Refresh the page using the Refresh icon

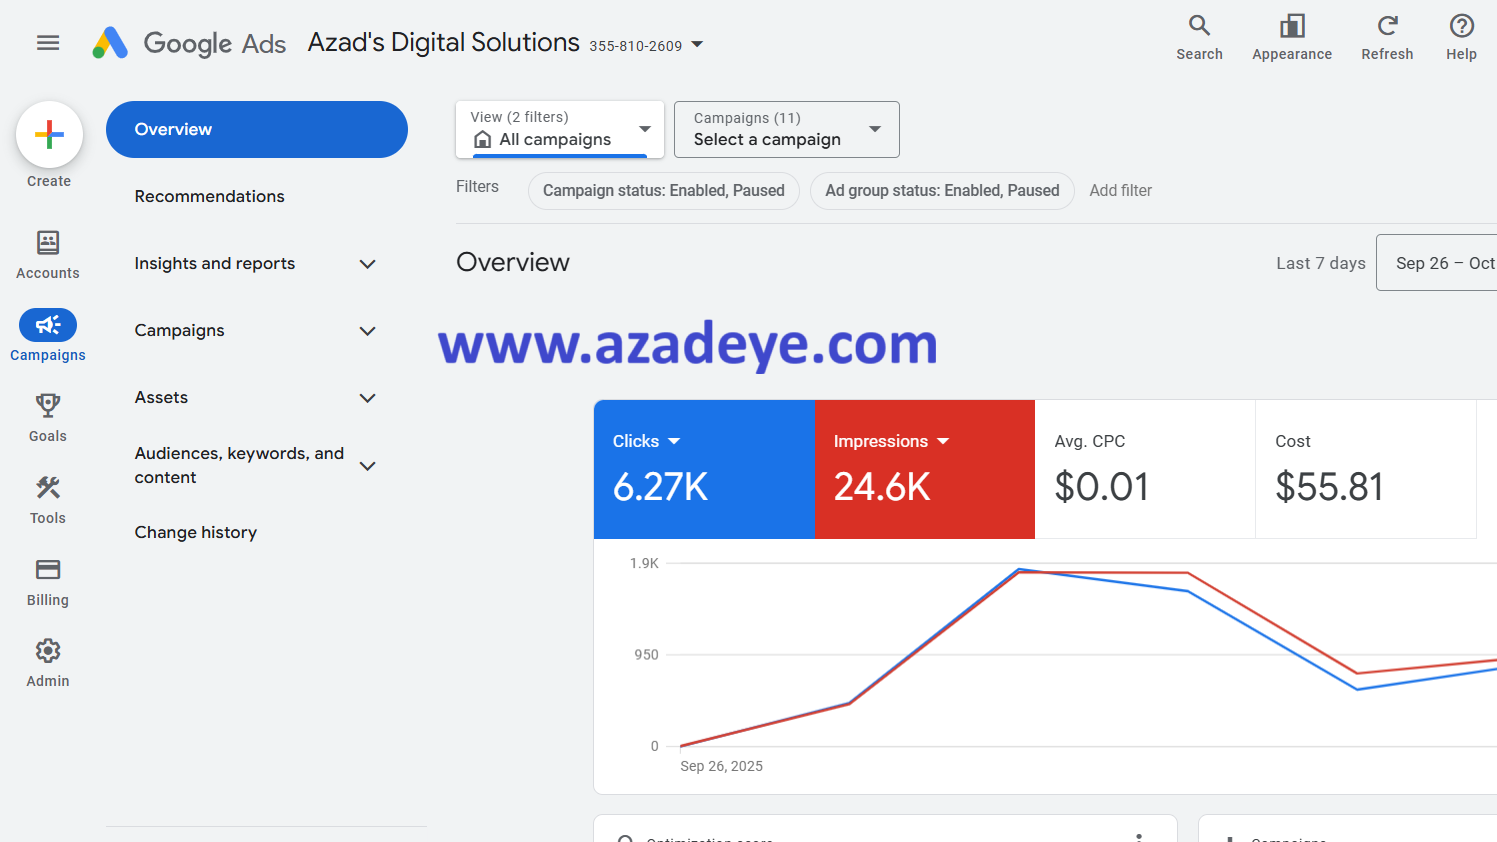pyautogui.click(x=1386, y=36)
